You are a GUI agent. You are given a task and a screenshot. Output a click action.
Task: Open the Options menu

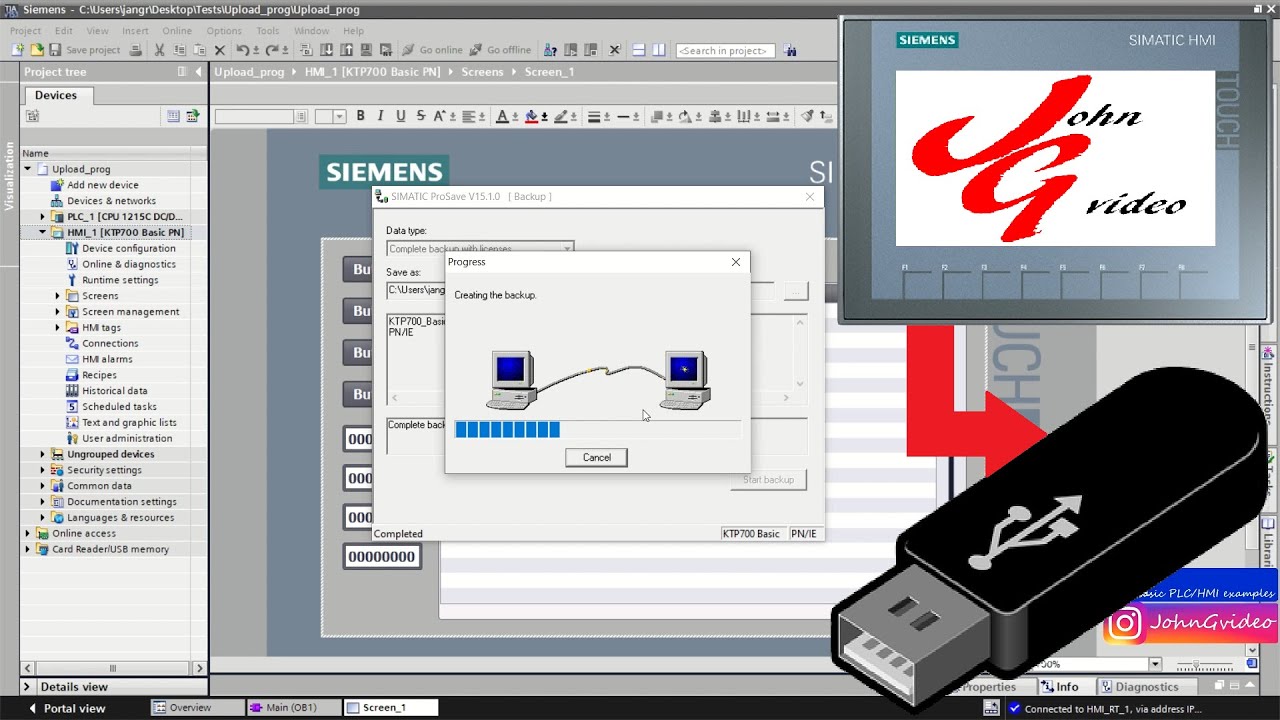pyautogui.click(x=224, y=31)
